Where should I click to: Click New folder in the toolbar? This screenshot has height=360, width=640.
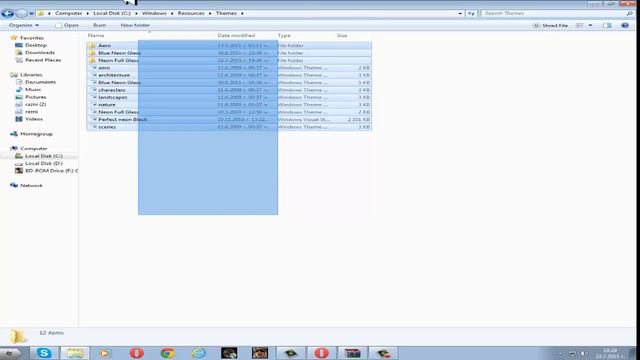(x=135, y=25)
